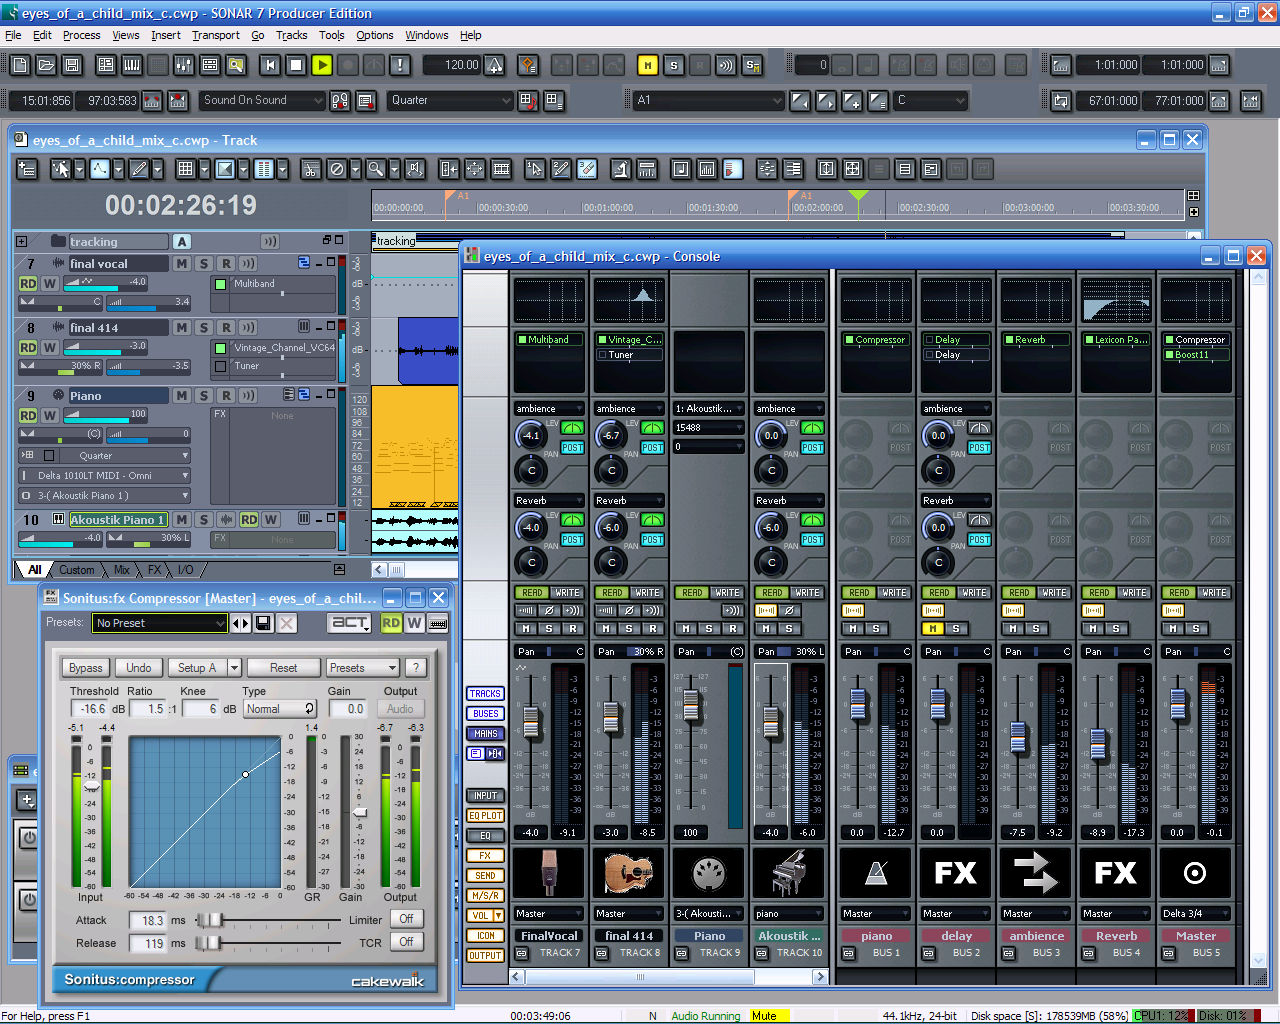Activate the Zoom magnifier tool
The width and height of the screenshot is (1280, 1024).
(x=375, y=169)
